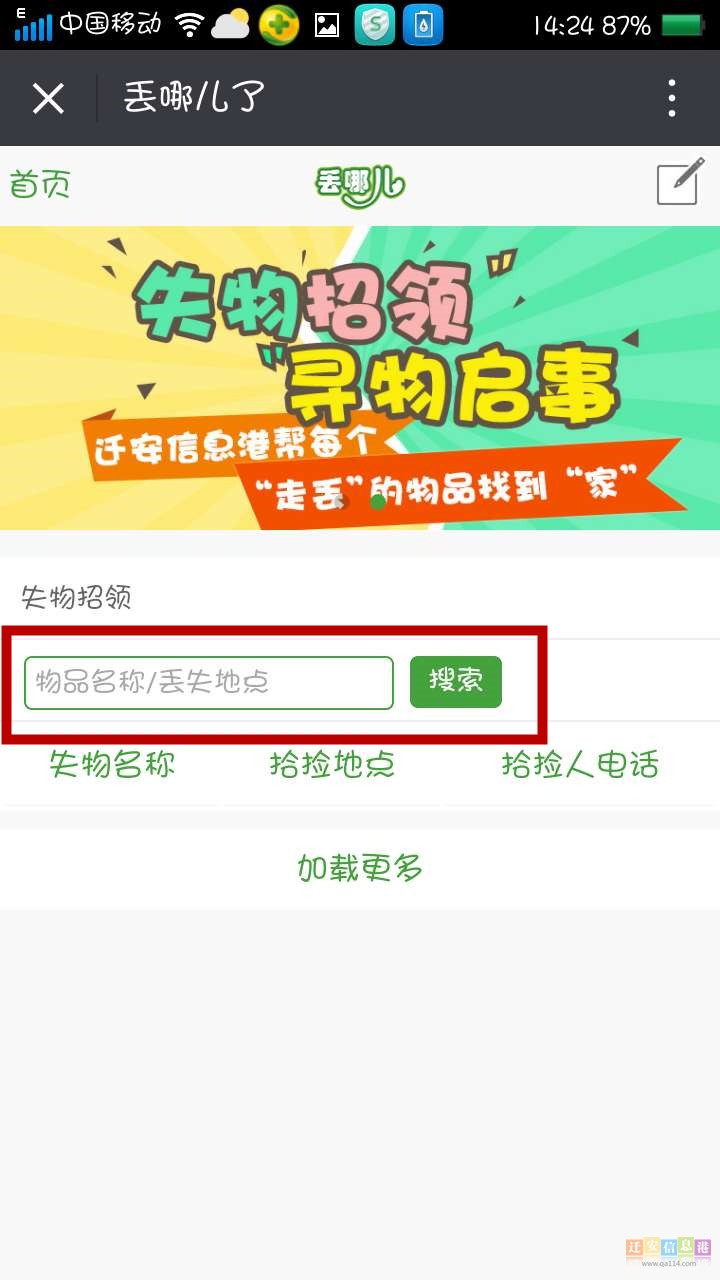Tap the green plus status bar icon
Viewport: 720px width, 1280px height.
click(279, 25)
